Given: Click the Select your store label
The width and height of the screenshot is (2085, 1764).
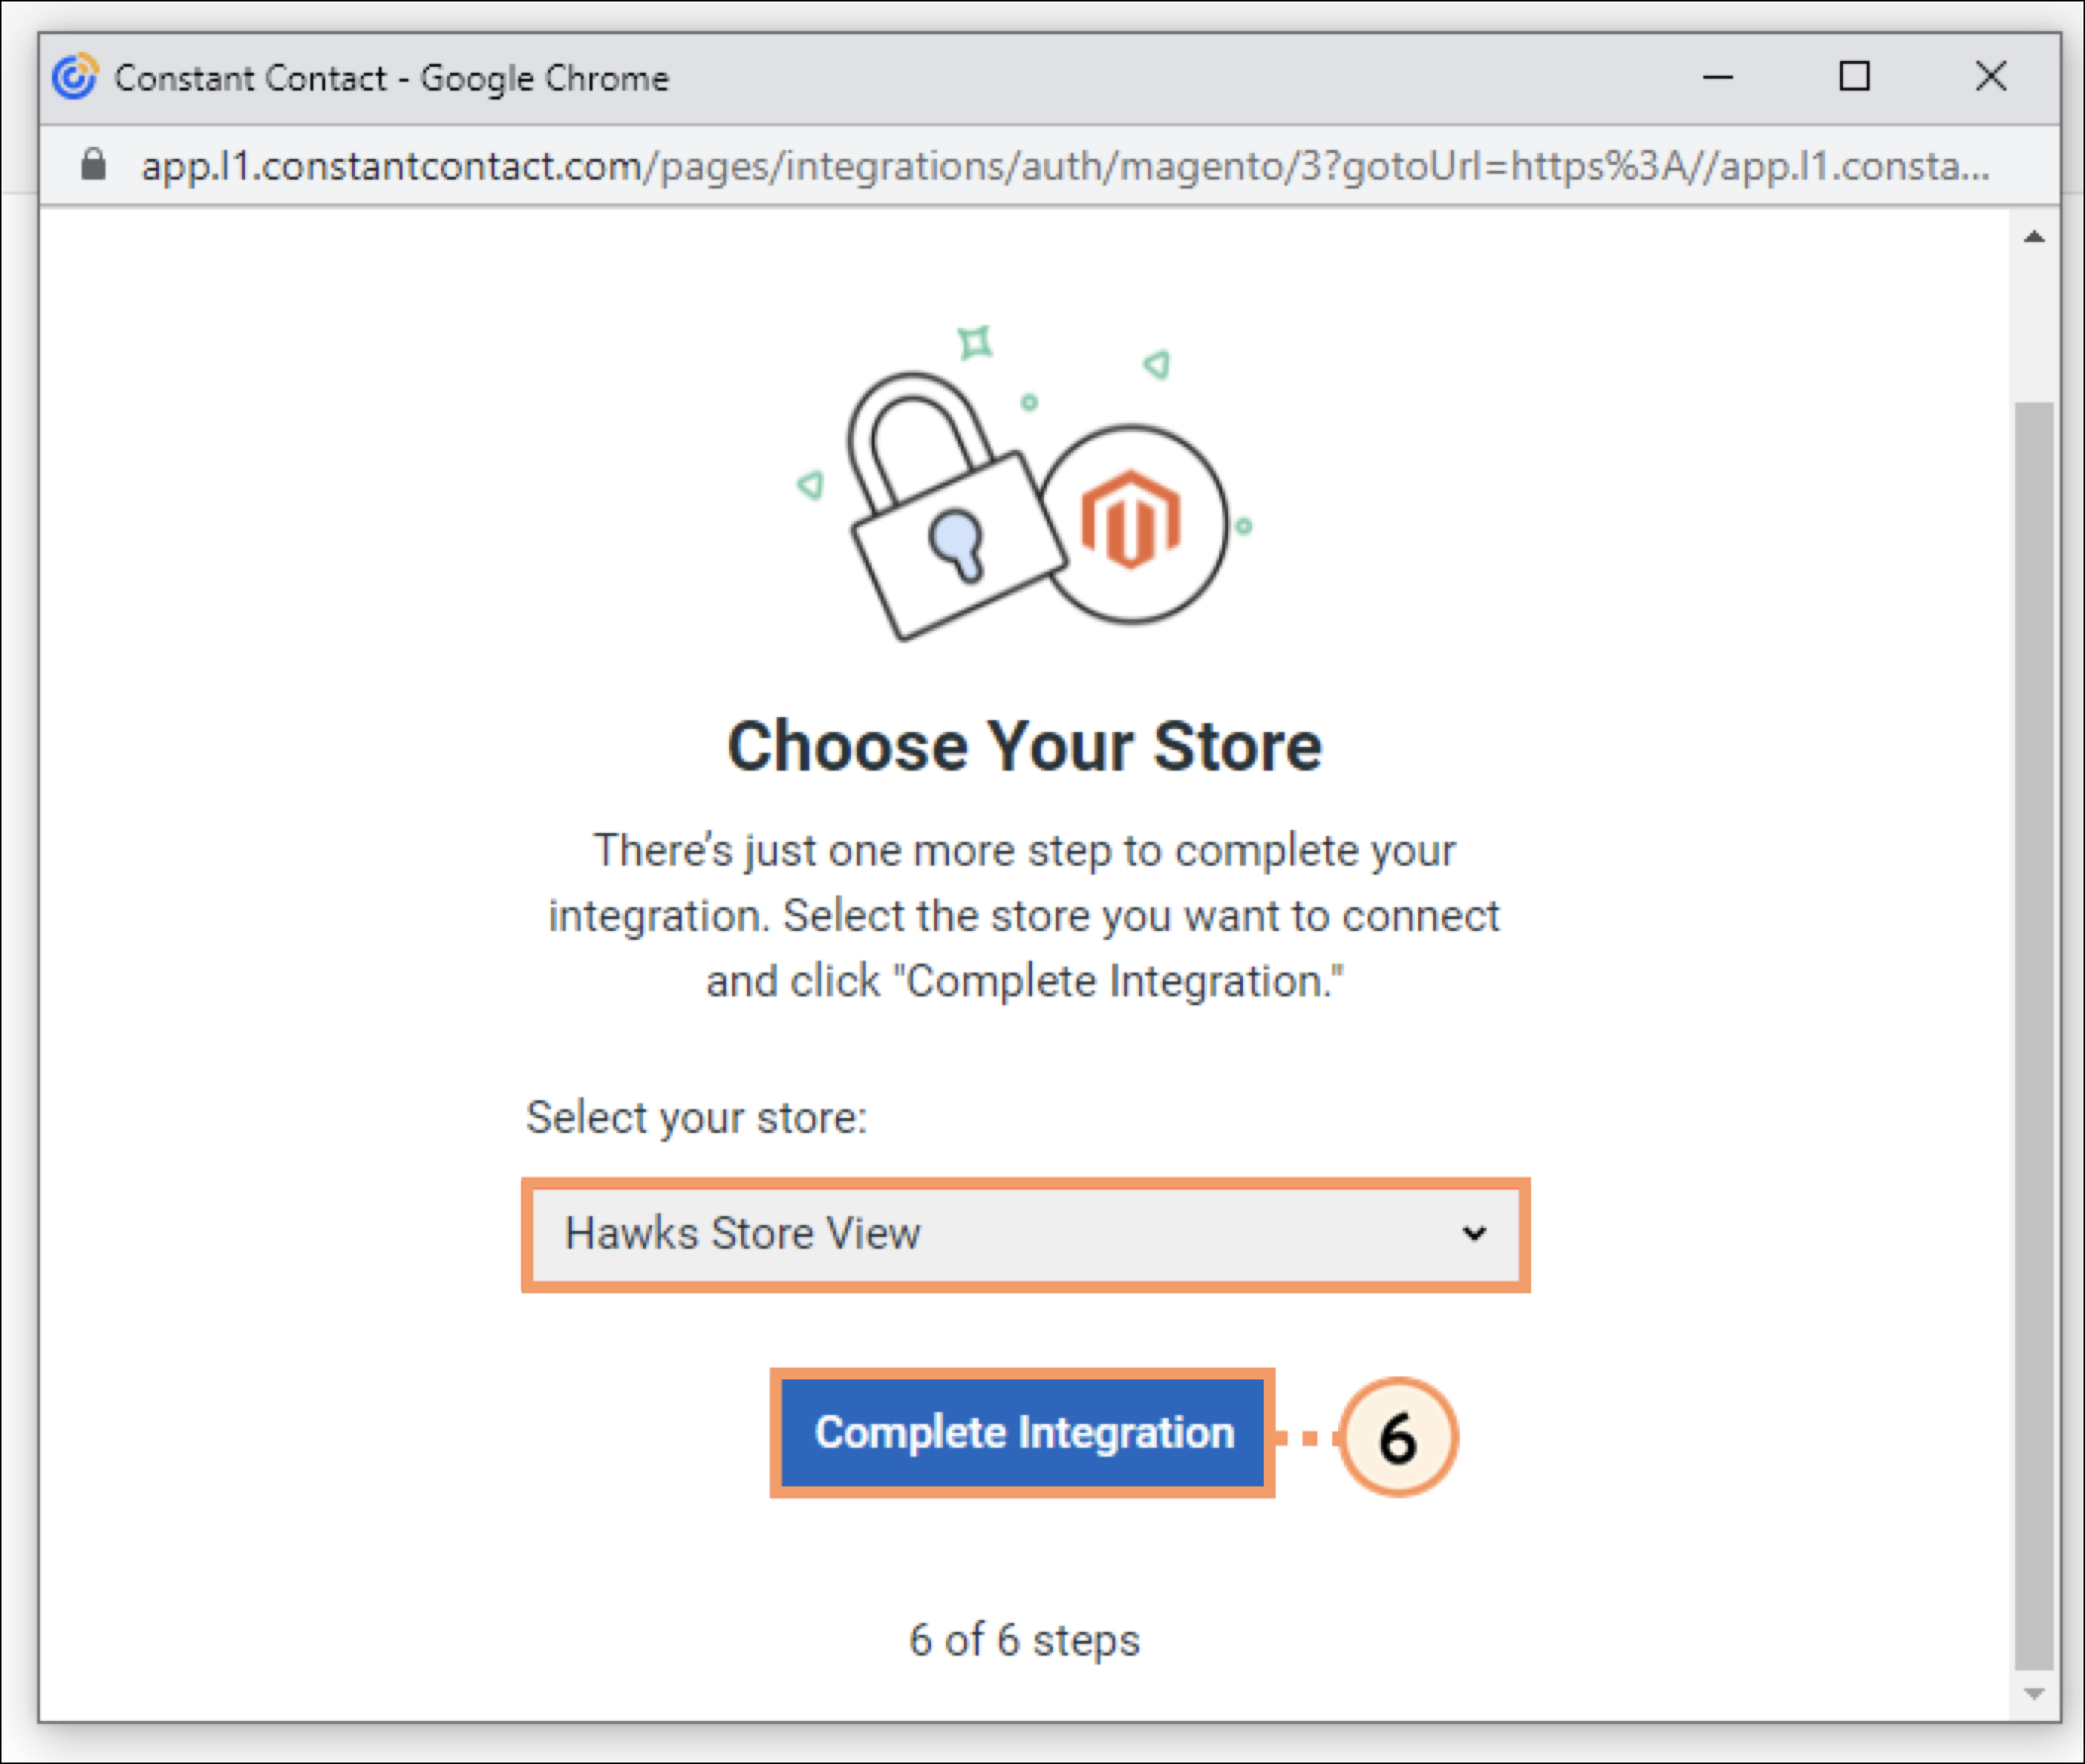Looking at the screenshot, I should (x=697, y=1118).
